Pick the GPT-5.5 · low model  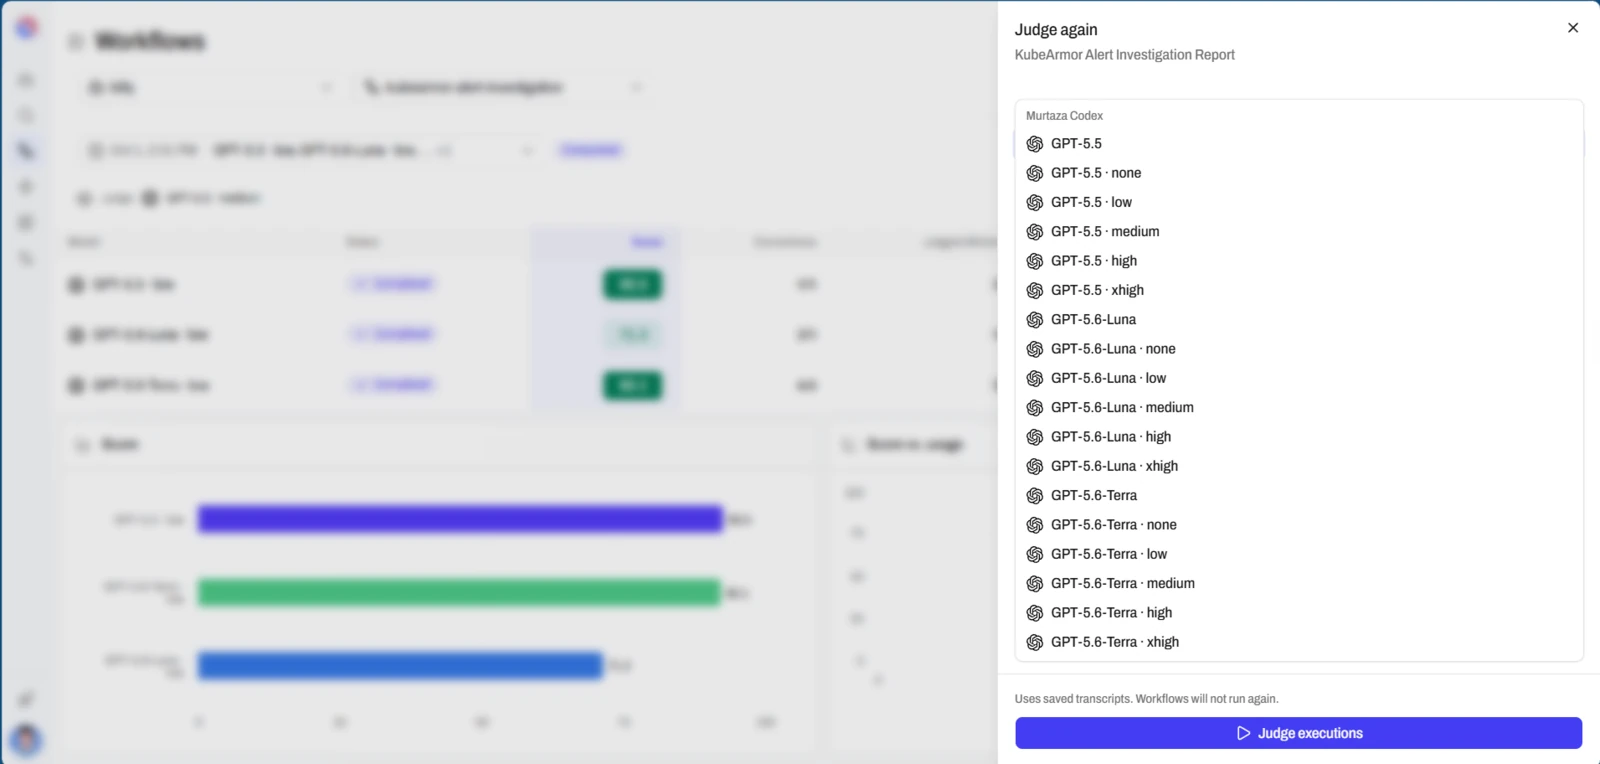[x=1299, y=202]
